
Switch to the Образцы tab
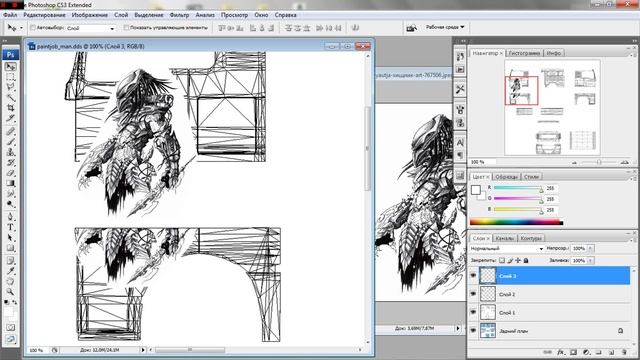pyautogui.click(x=506, y=177)
